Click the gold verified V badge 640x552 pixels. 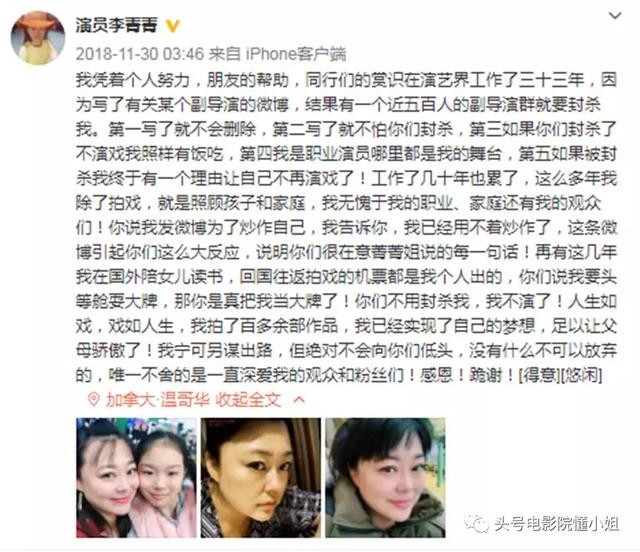coord(172,26)
